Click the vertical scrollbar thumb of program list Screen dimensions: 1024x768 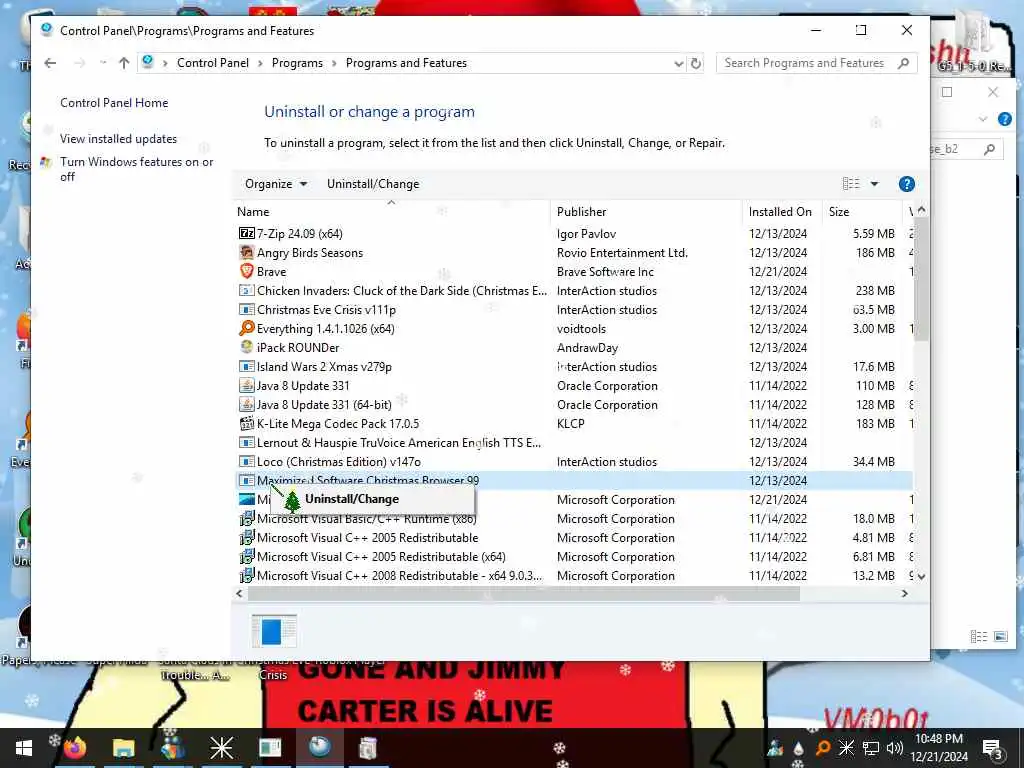click(921, 281)
